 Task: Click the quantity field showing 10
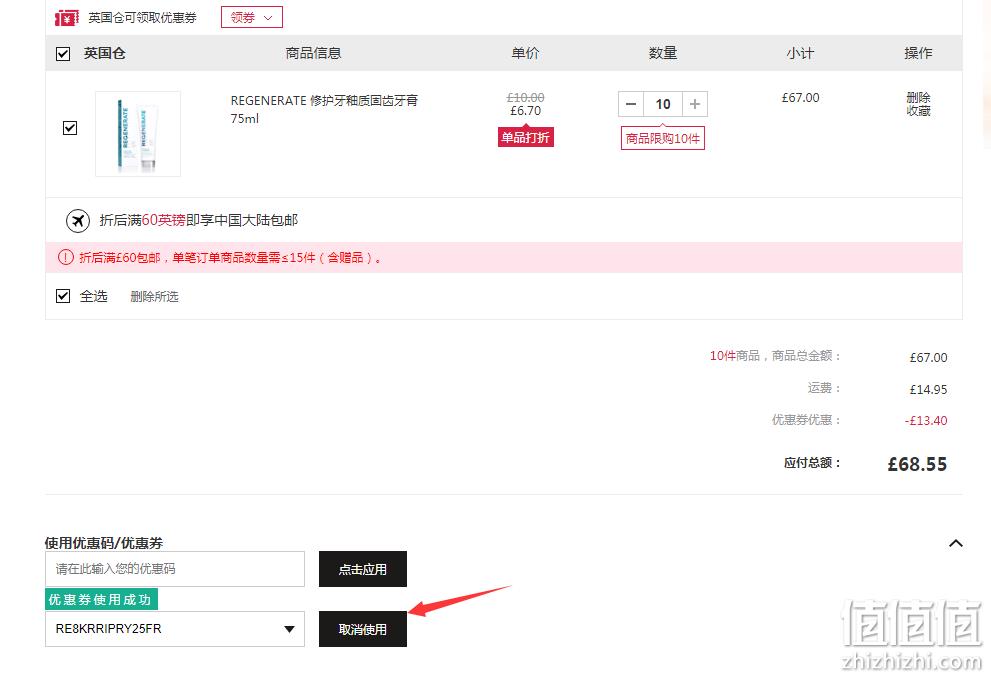663,104
